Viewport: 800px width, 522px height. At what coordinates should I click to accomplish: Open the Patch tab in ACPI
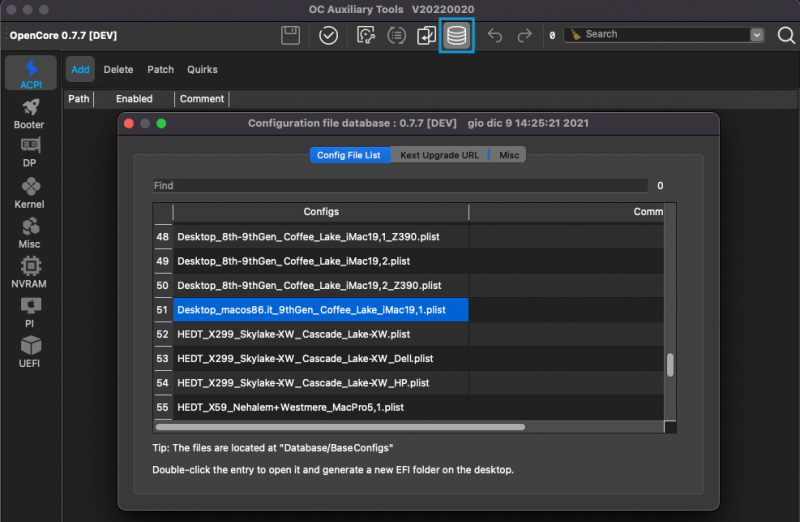pyautogui.click(x=160, y=70)
